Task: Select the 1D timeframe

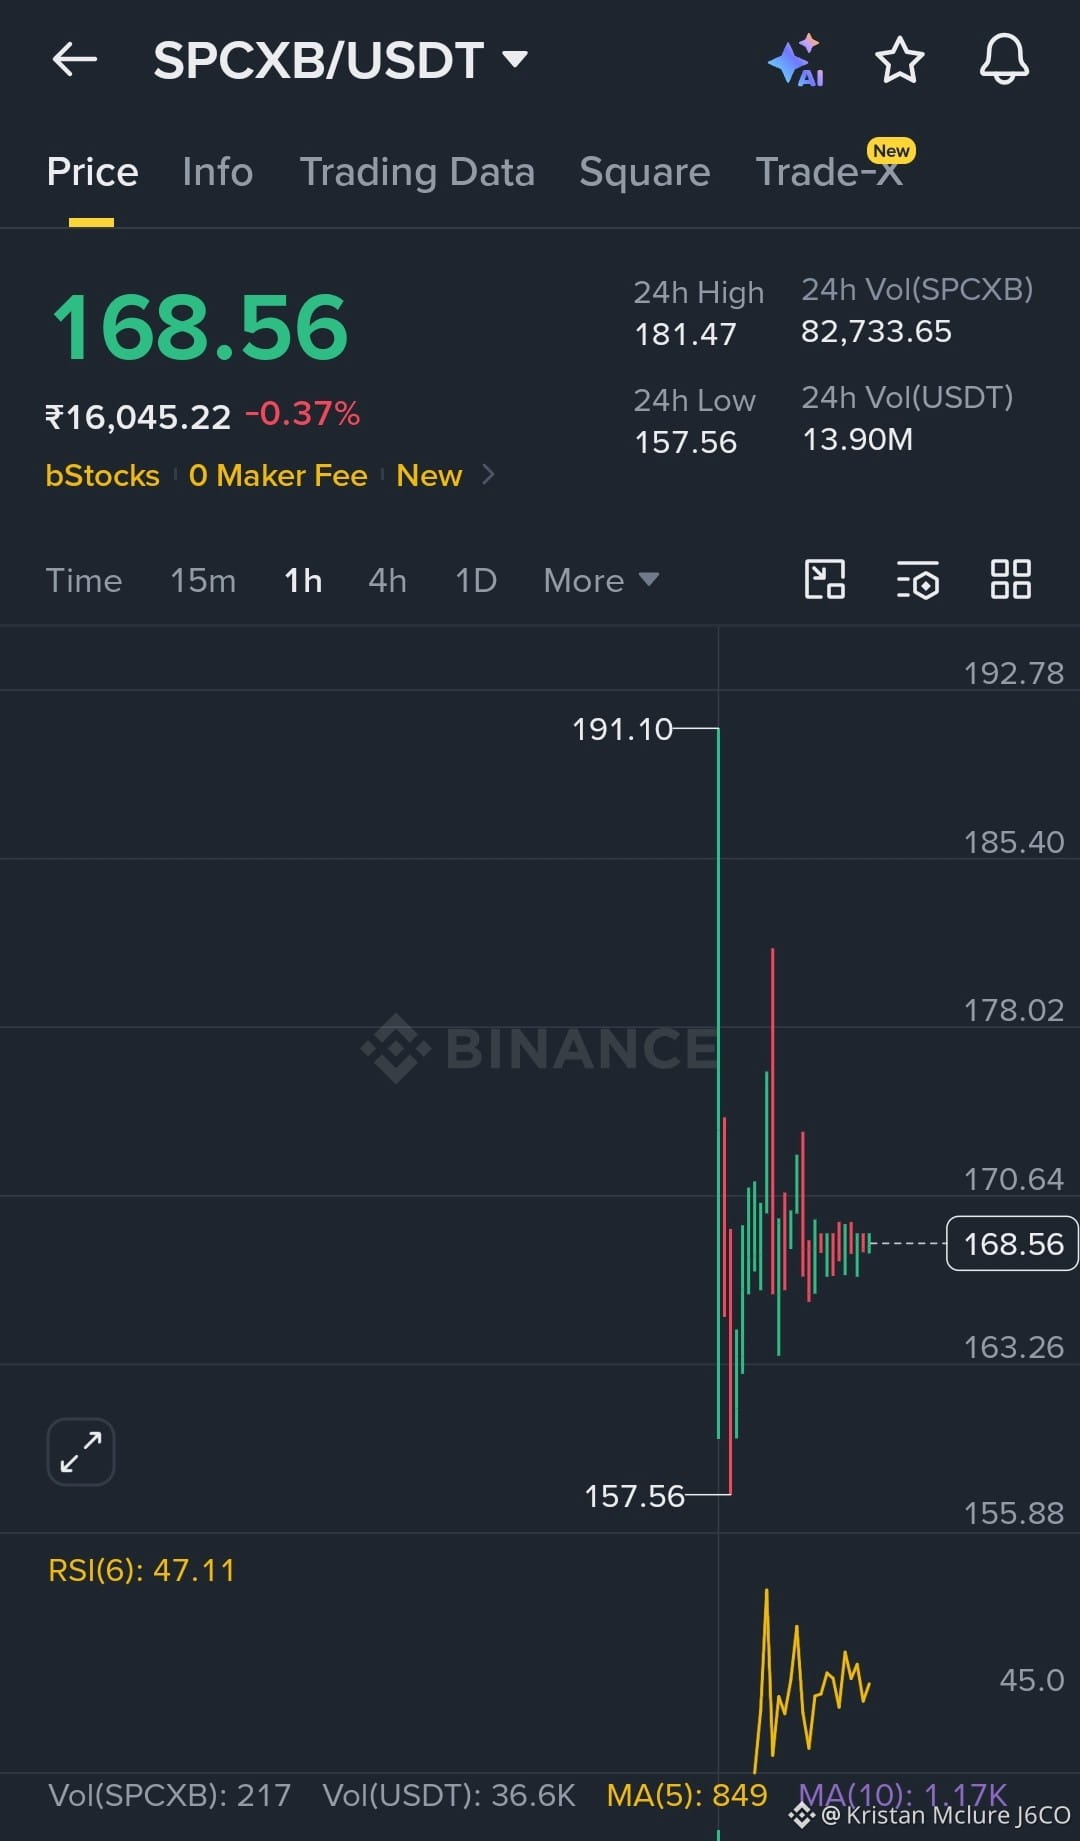Action: [x=476, y=580]
